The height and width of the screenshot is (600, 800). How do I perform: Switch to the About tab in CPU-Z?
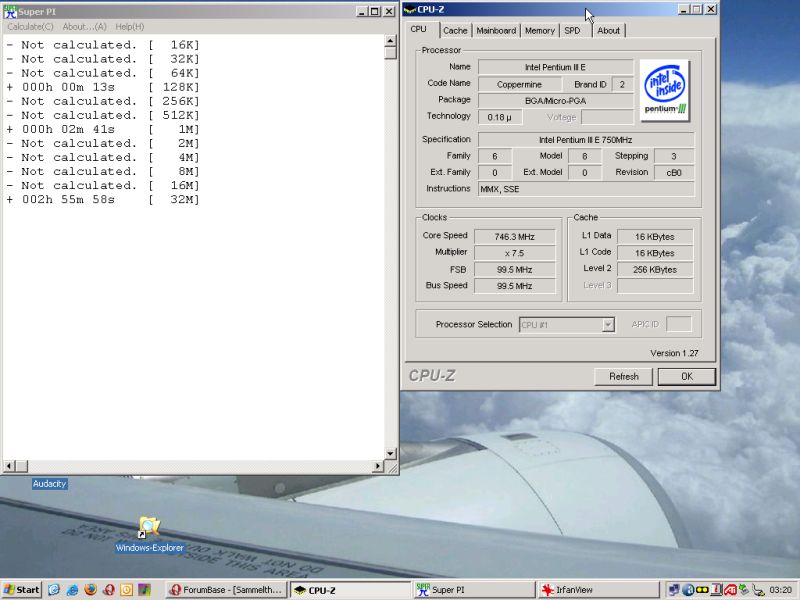pyautogui.click(x=609, y=31)
